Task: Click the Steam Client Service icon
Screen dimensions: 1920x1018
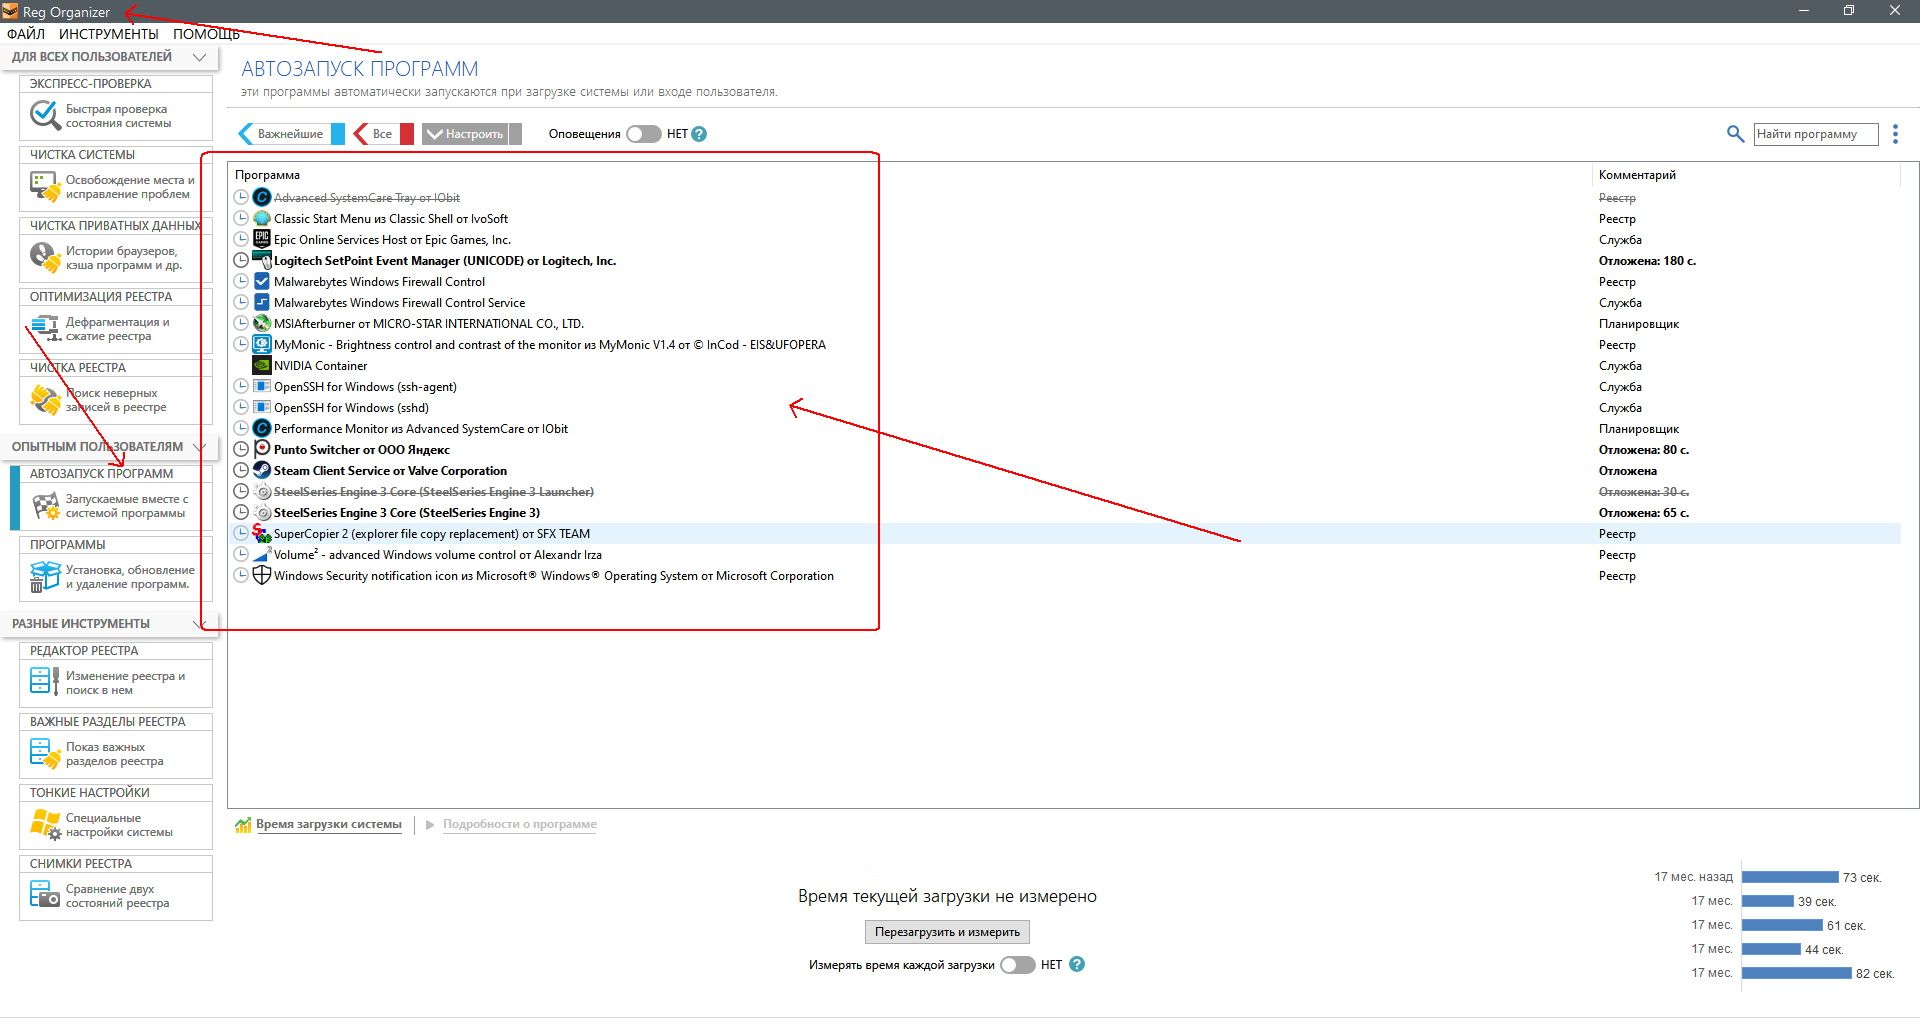Action: pos(262,470)
